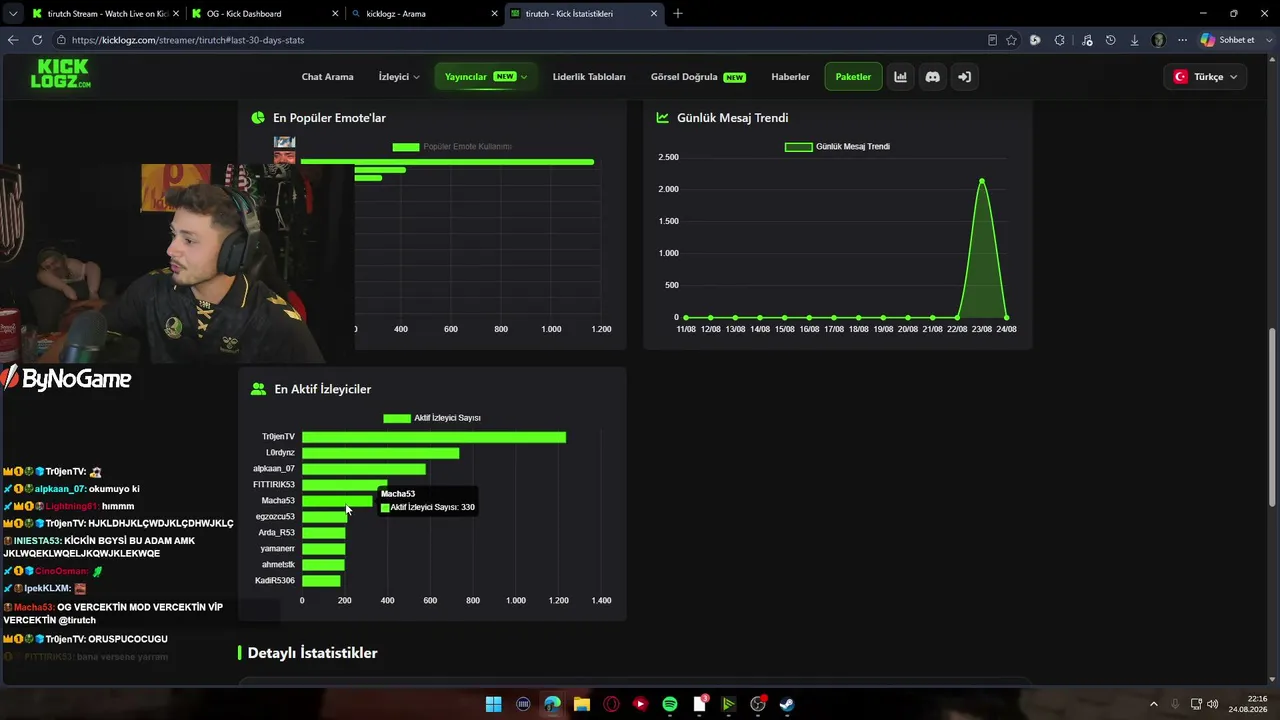Expand the tab search chevron button
This screenshot has height=720, width=1280.
click(x=12, y=13)
